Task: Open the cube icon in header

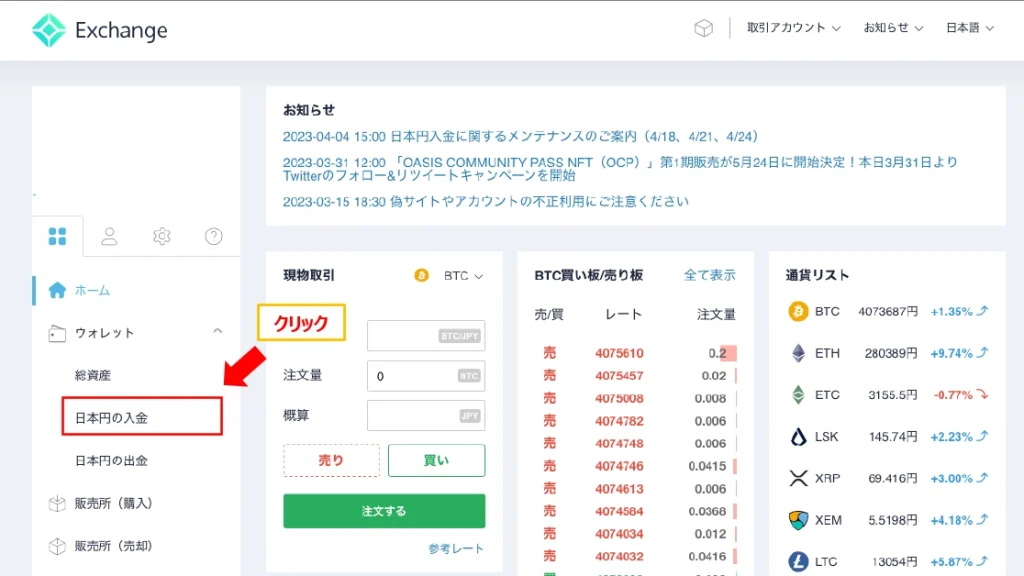Action: tap(703, 28)
